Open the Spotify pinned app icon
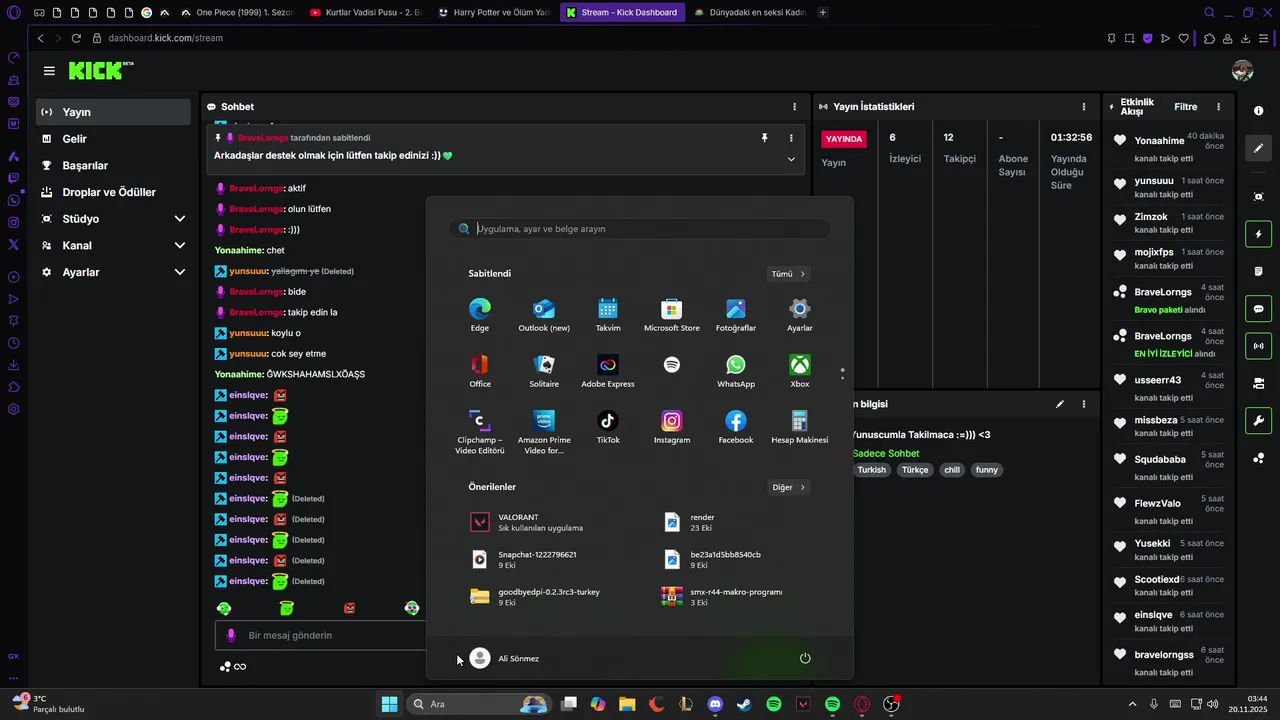 click(672, 365)
